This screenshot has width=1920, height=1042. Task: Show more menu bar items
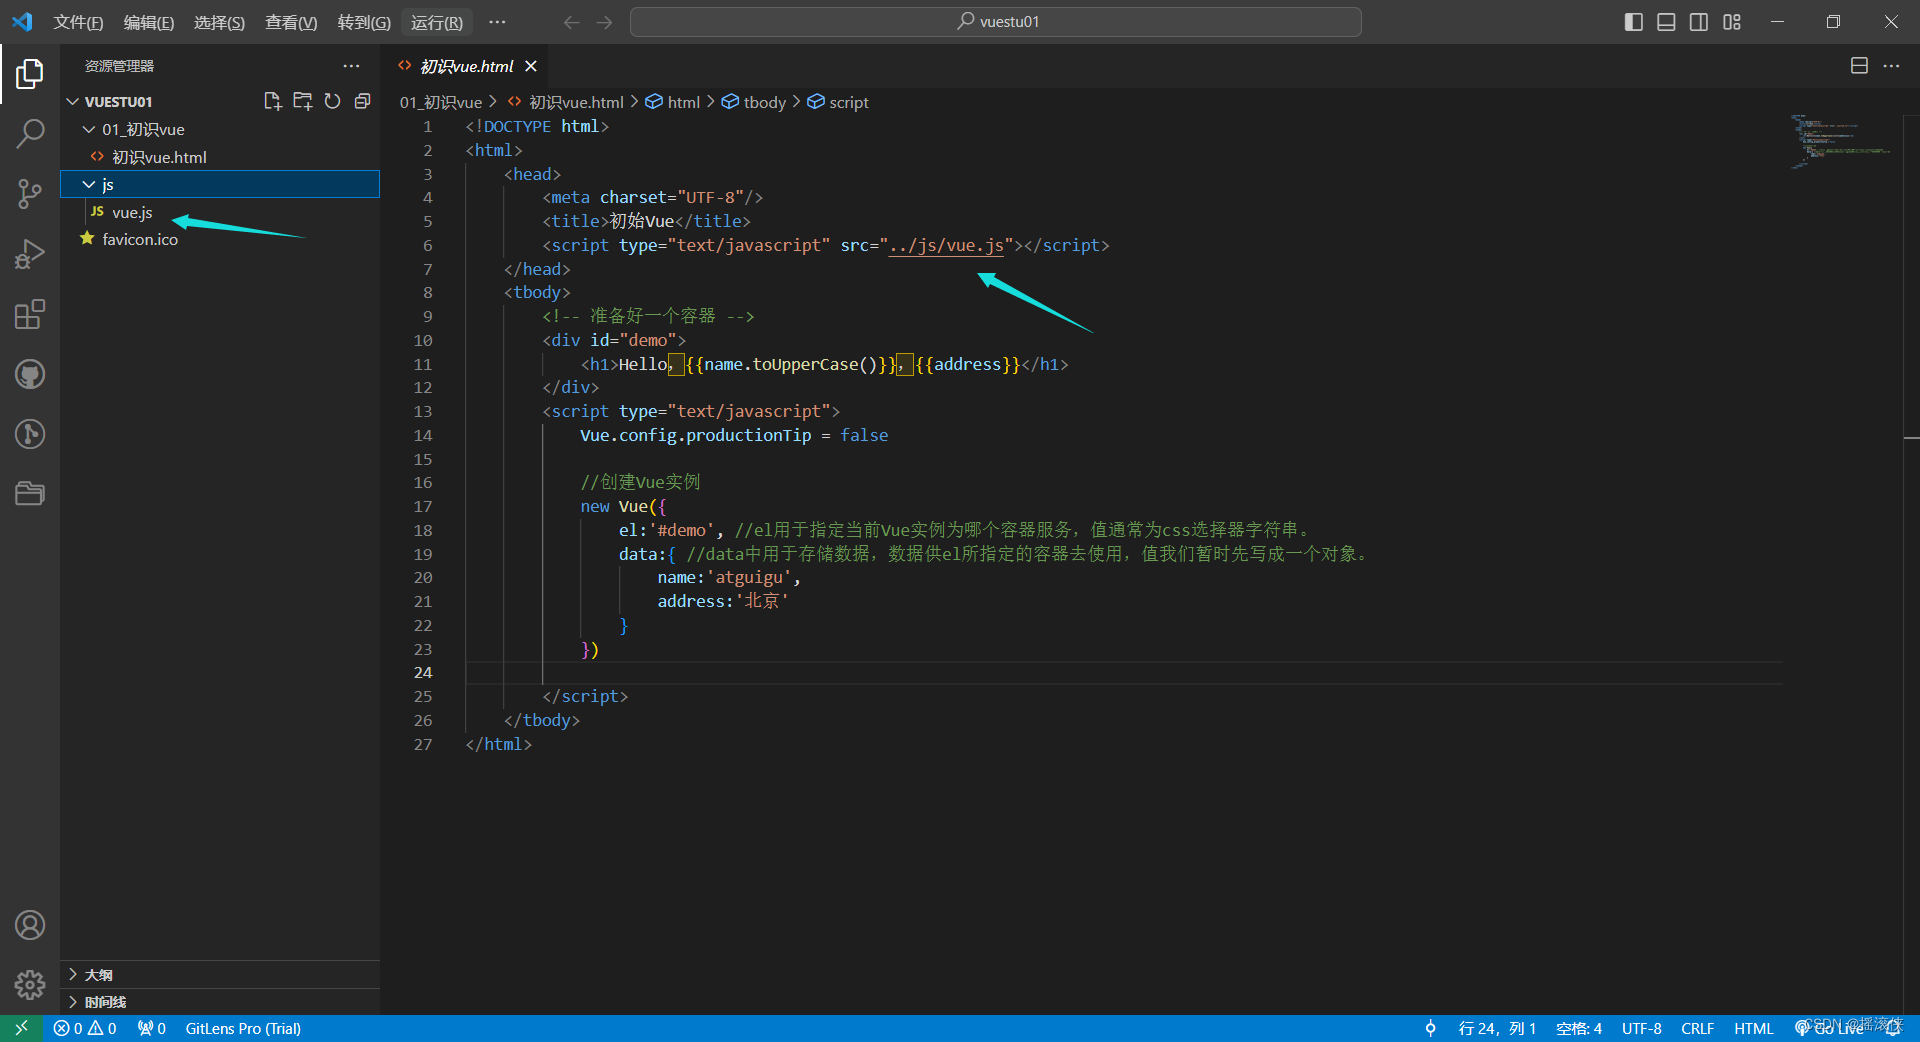tap(497, 22)
